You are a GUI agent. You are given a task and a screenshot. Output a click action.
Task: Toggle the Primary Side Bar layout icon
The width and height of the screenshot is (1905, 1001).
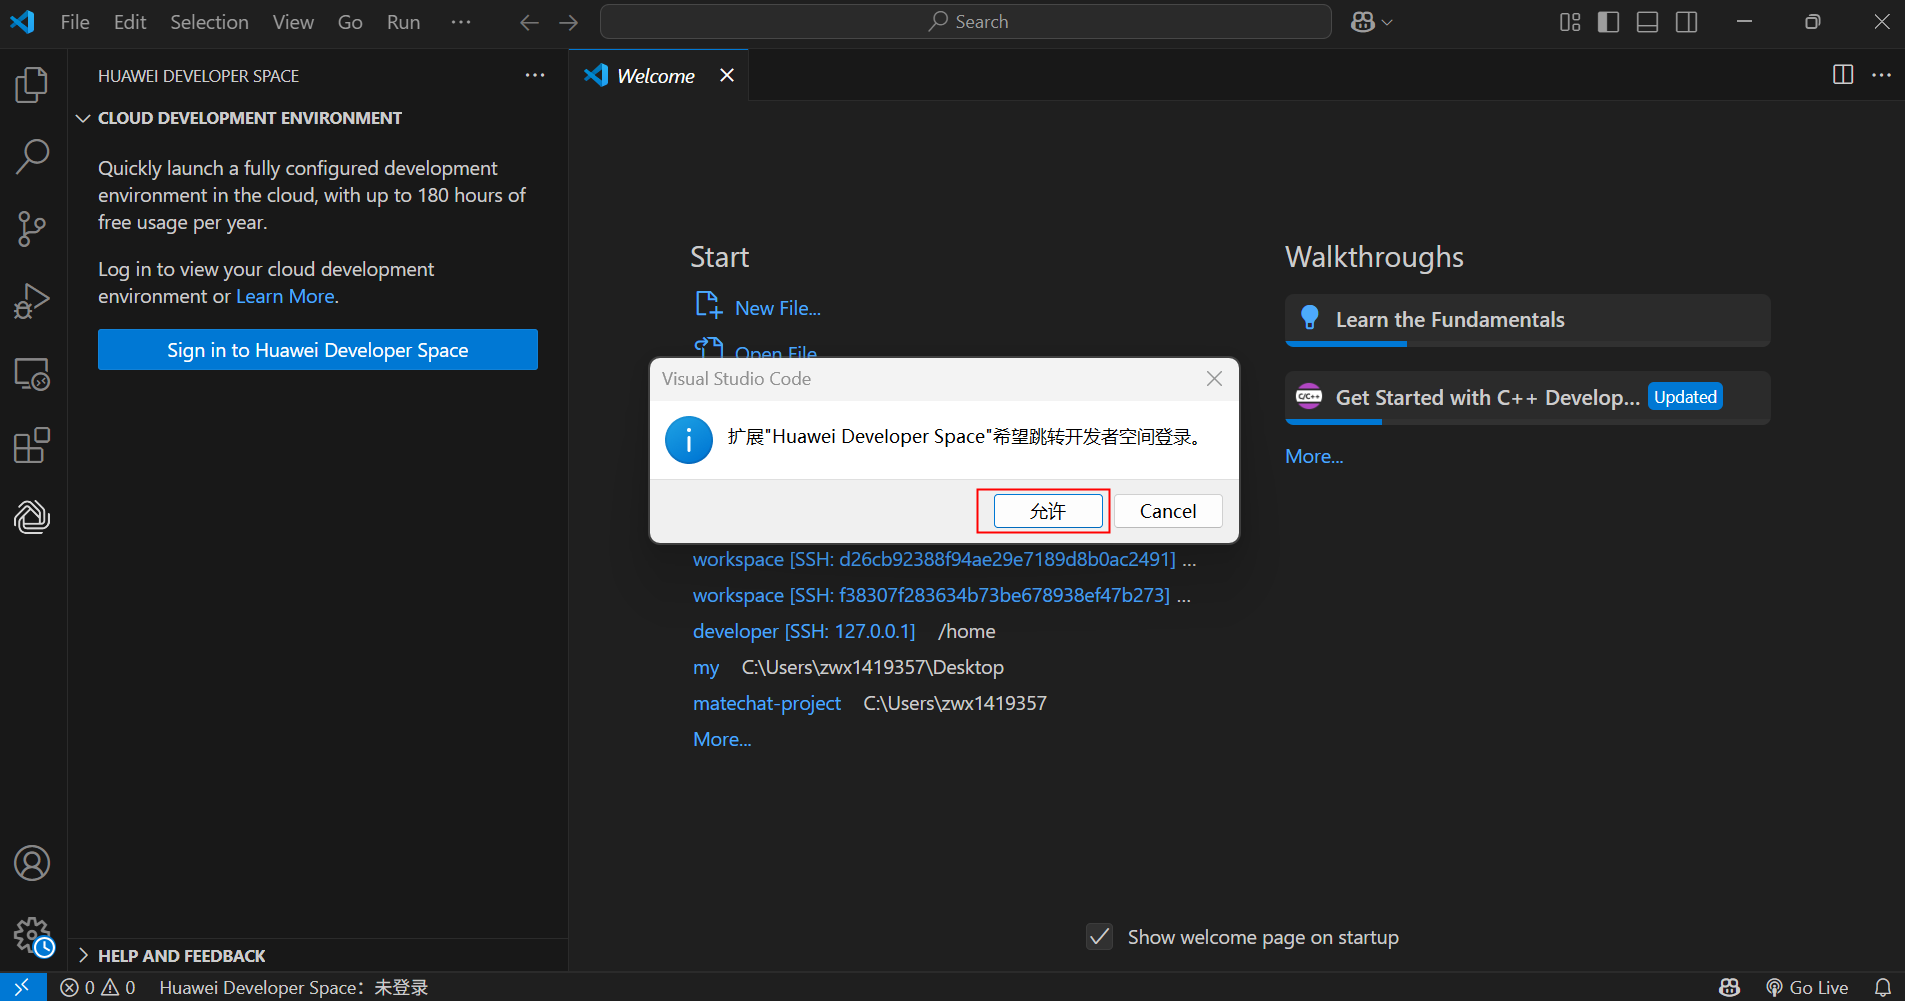[1609, 22]
